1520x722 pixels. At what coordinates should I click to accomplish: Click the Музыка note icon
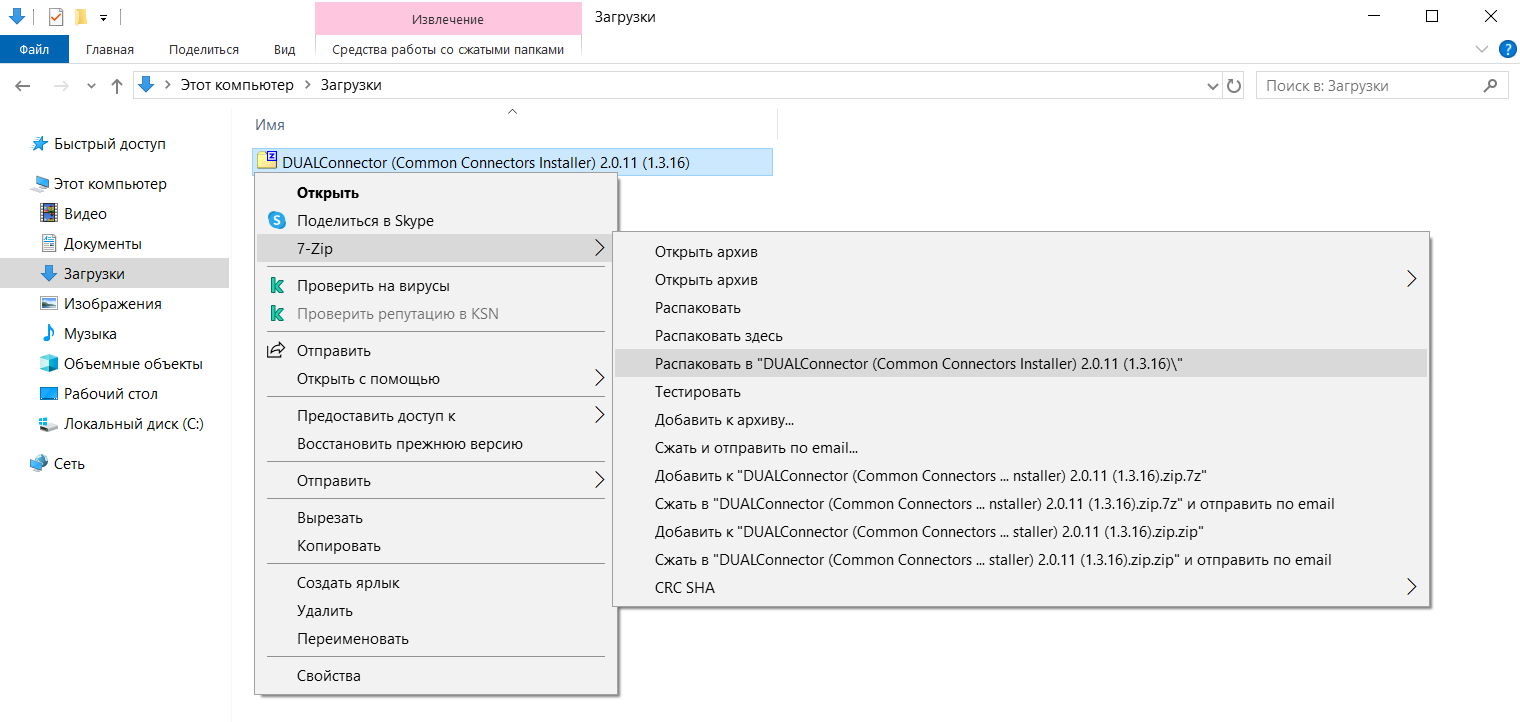click(x=49, y=334)
